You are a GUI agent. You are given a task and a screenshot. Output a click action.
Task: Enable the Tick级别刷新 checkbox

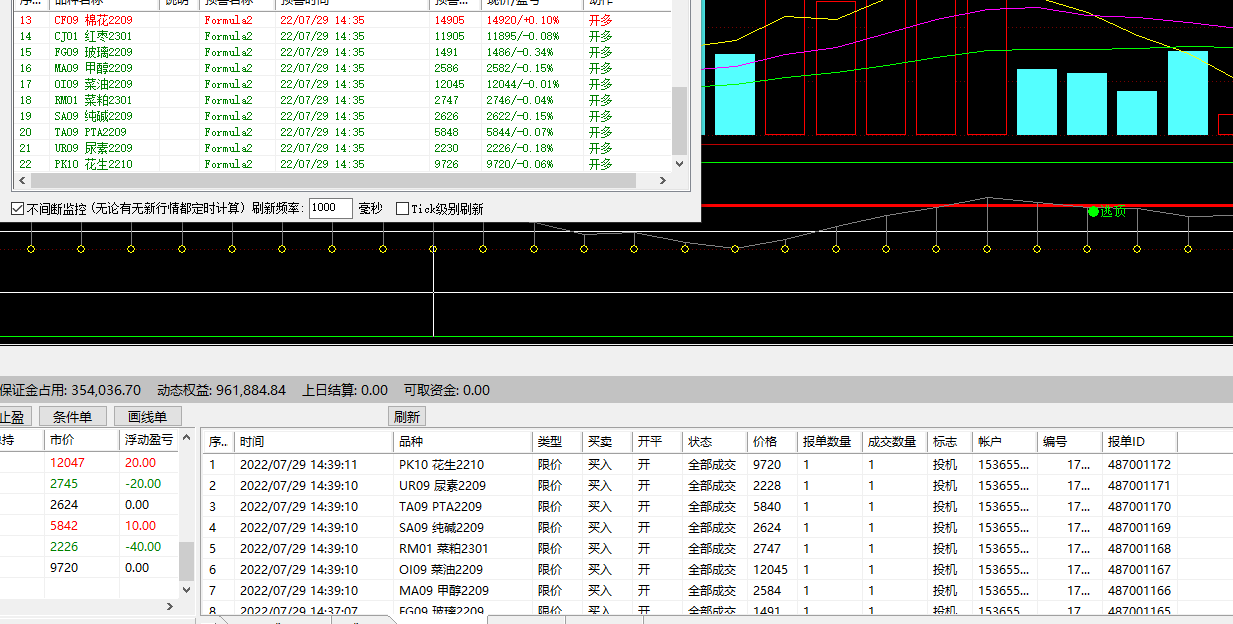402,209
